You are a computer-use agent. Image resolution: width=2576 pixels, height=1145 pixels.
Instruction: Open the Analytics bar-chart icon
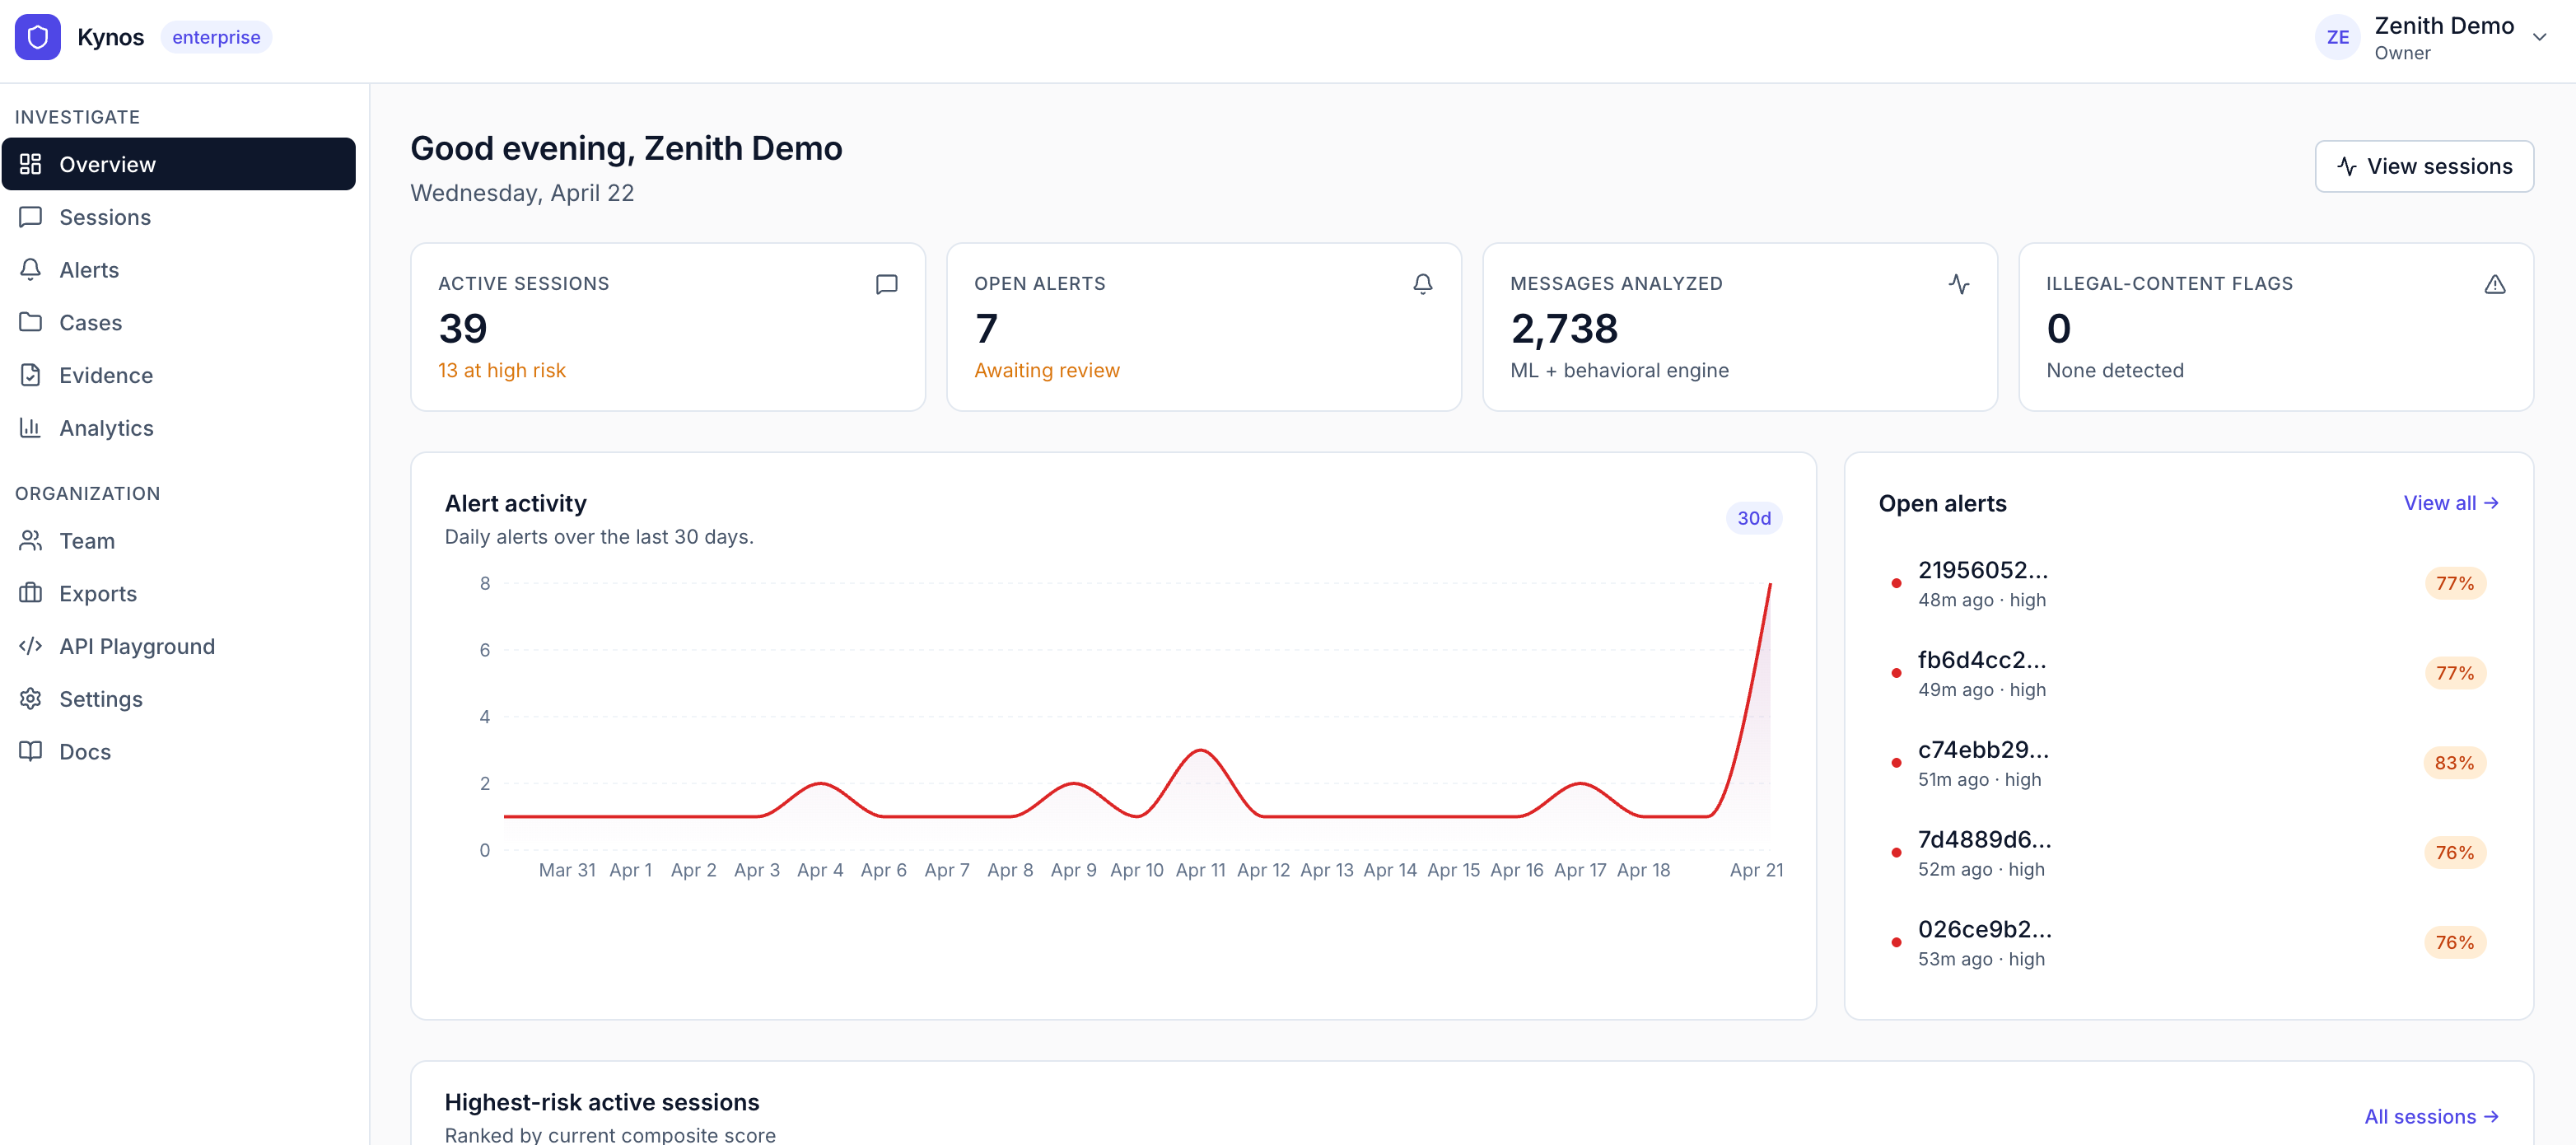click(30, 428)
